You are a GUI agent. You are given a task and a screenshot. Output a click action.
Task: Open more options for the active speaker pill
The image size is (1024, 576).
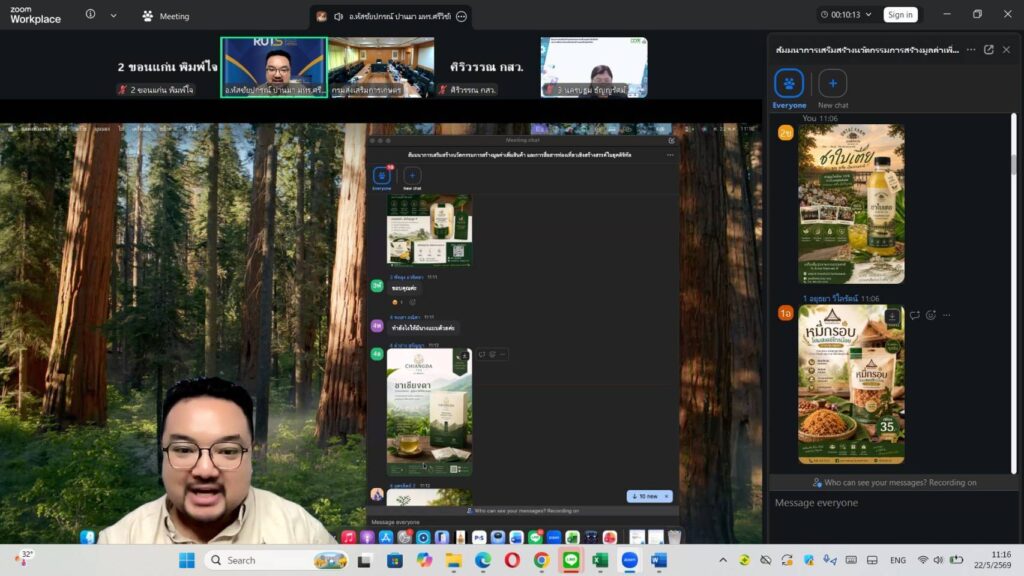(x=461, y=16)
